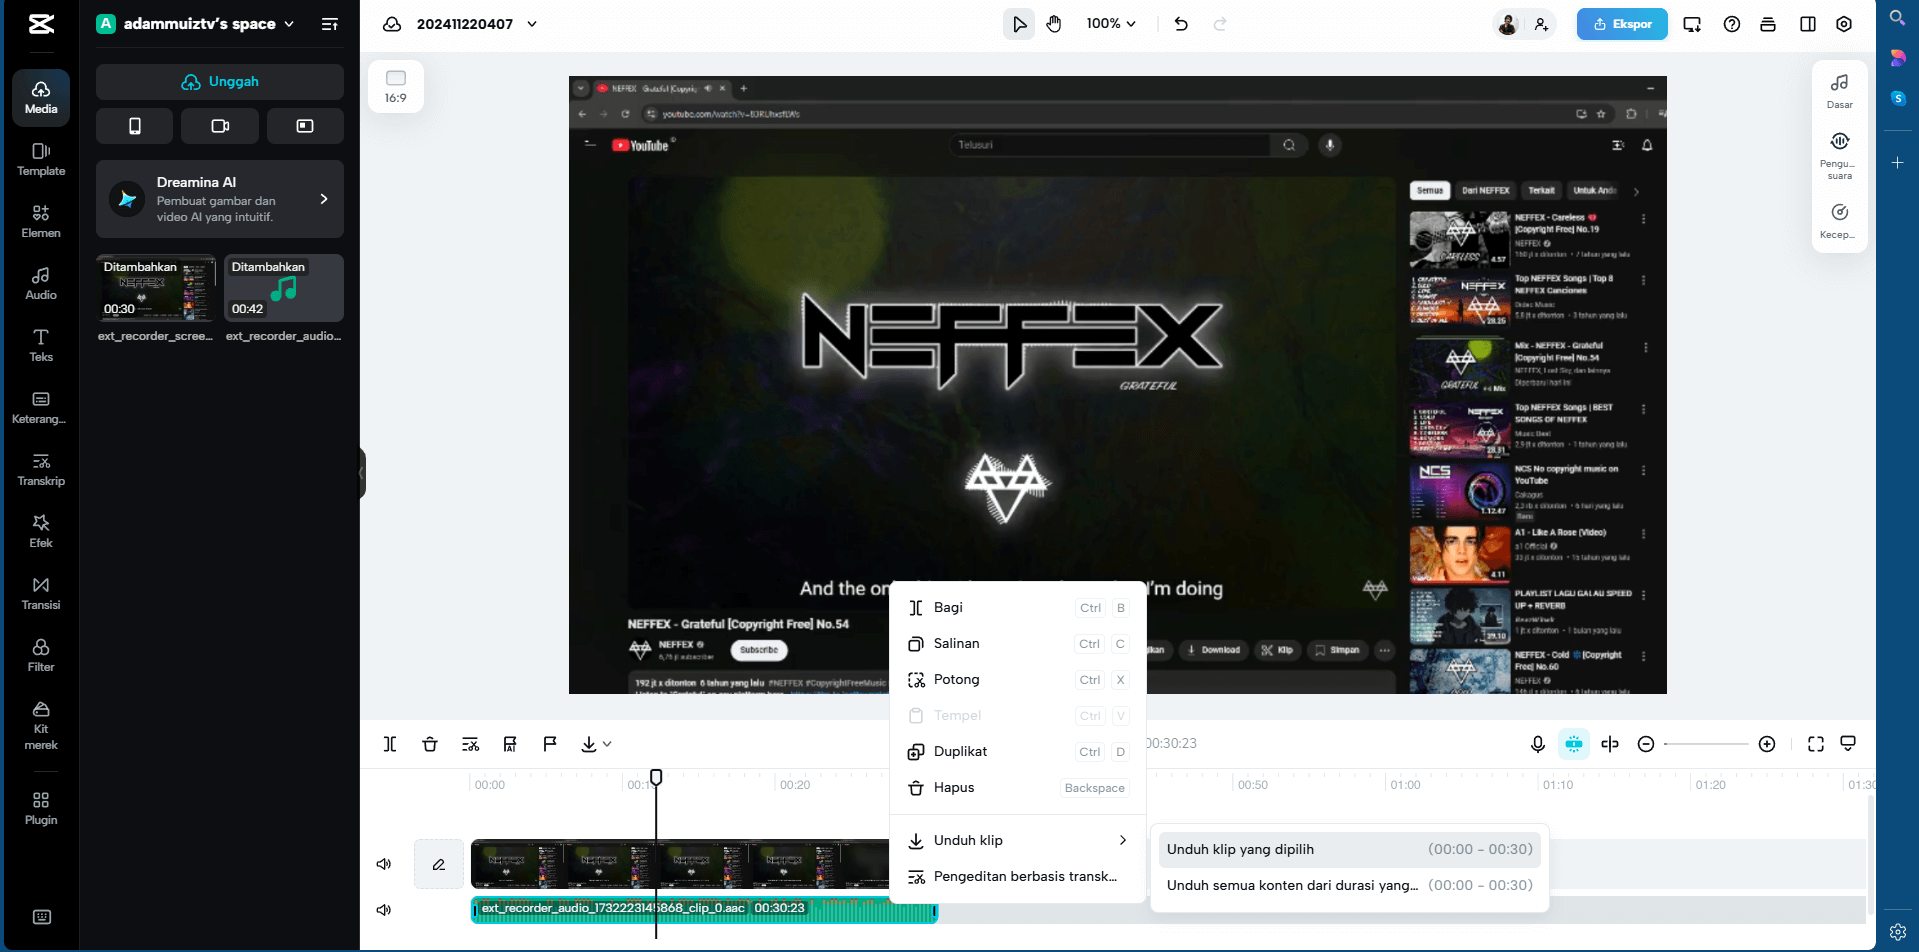This screenshot has height=952, width=1919.
Task: Open the Filter panel
Action: [41, 655]
